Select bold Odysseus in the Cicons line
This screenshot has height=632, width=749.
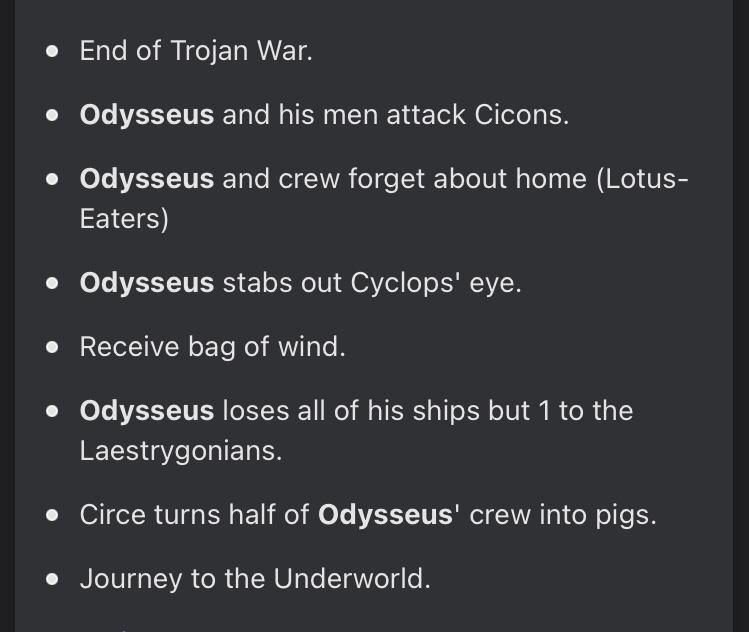coord(147,116)
